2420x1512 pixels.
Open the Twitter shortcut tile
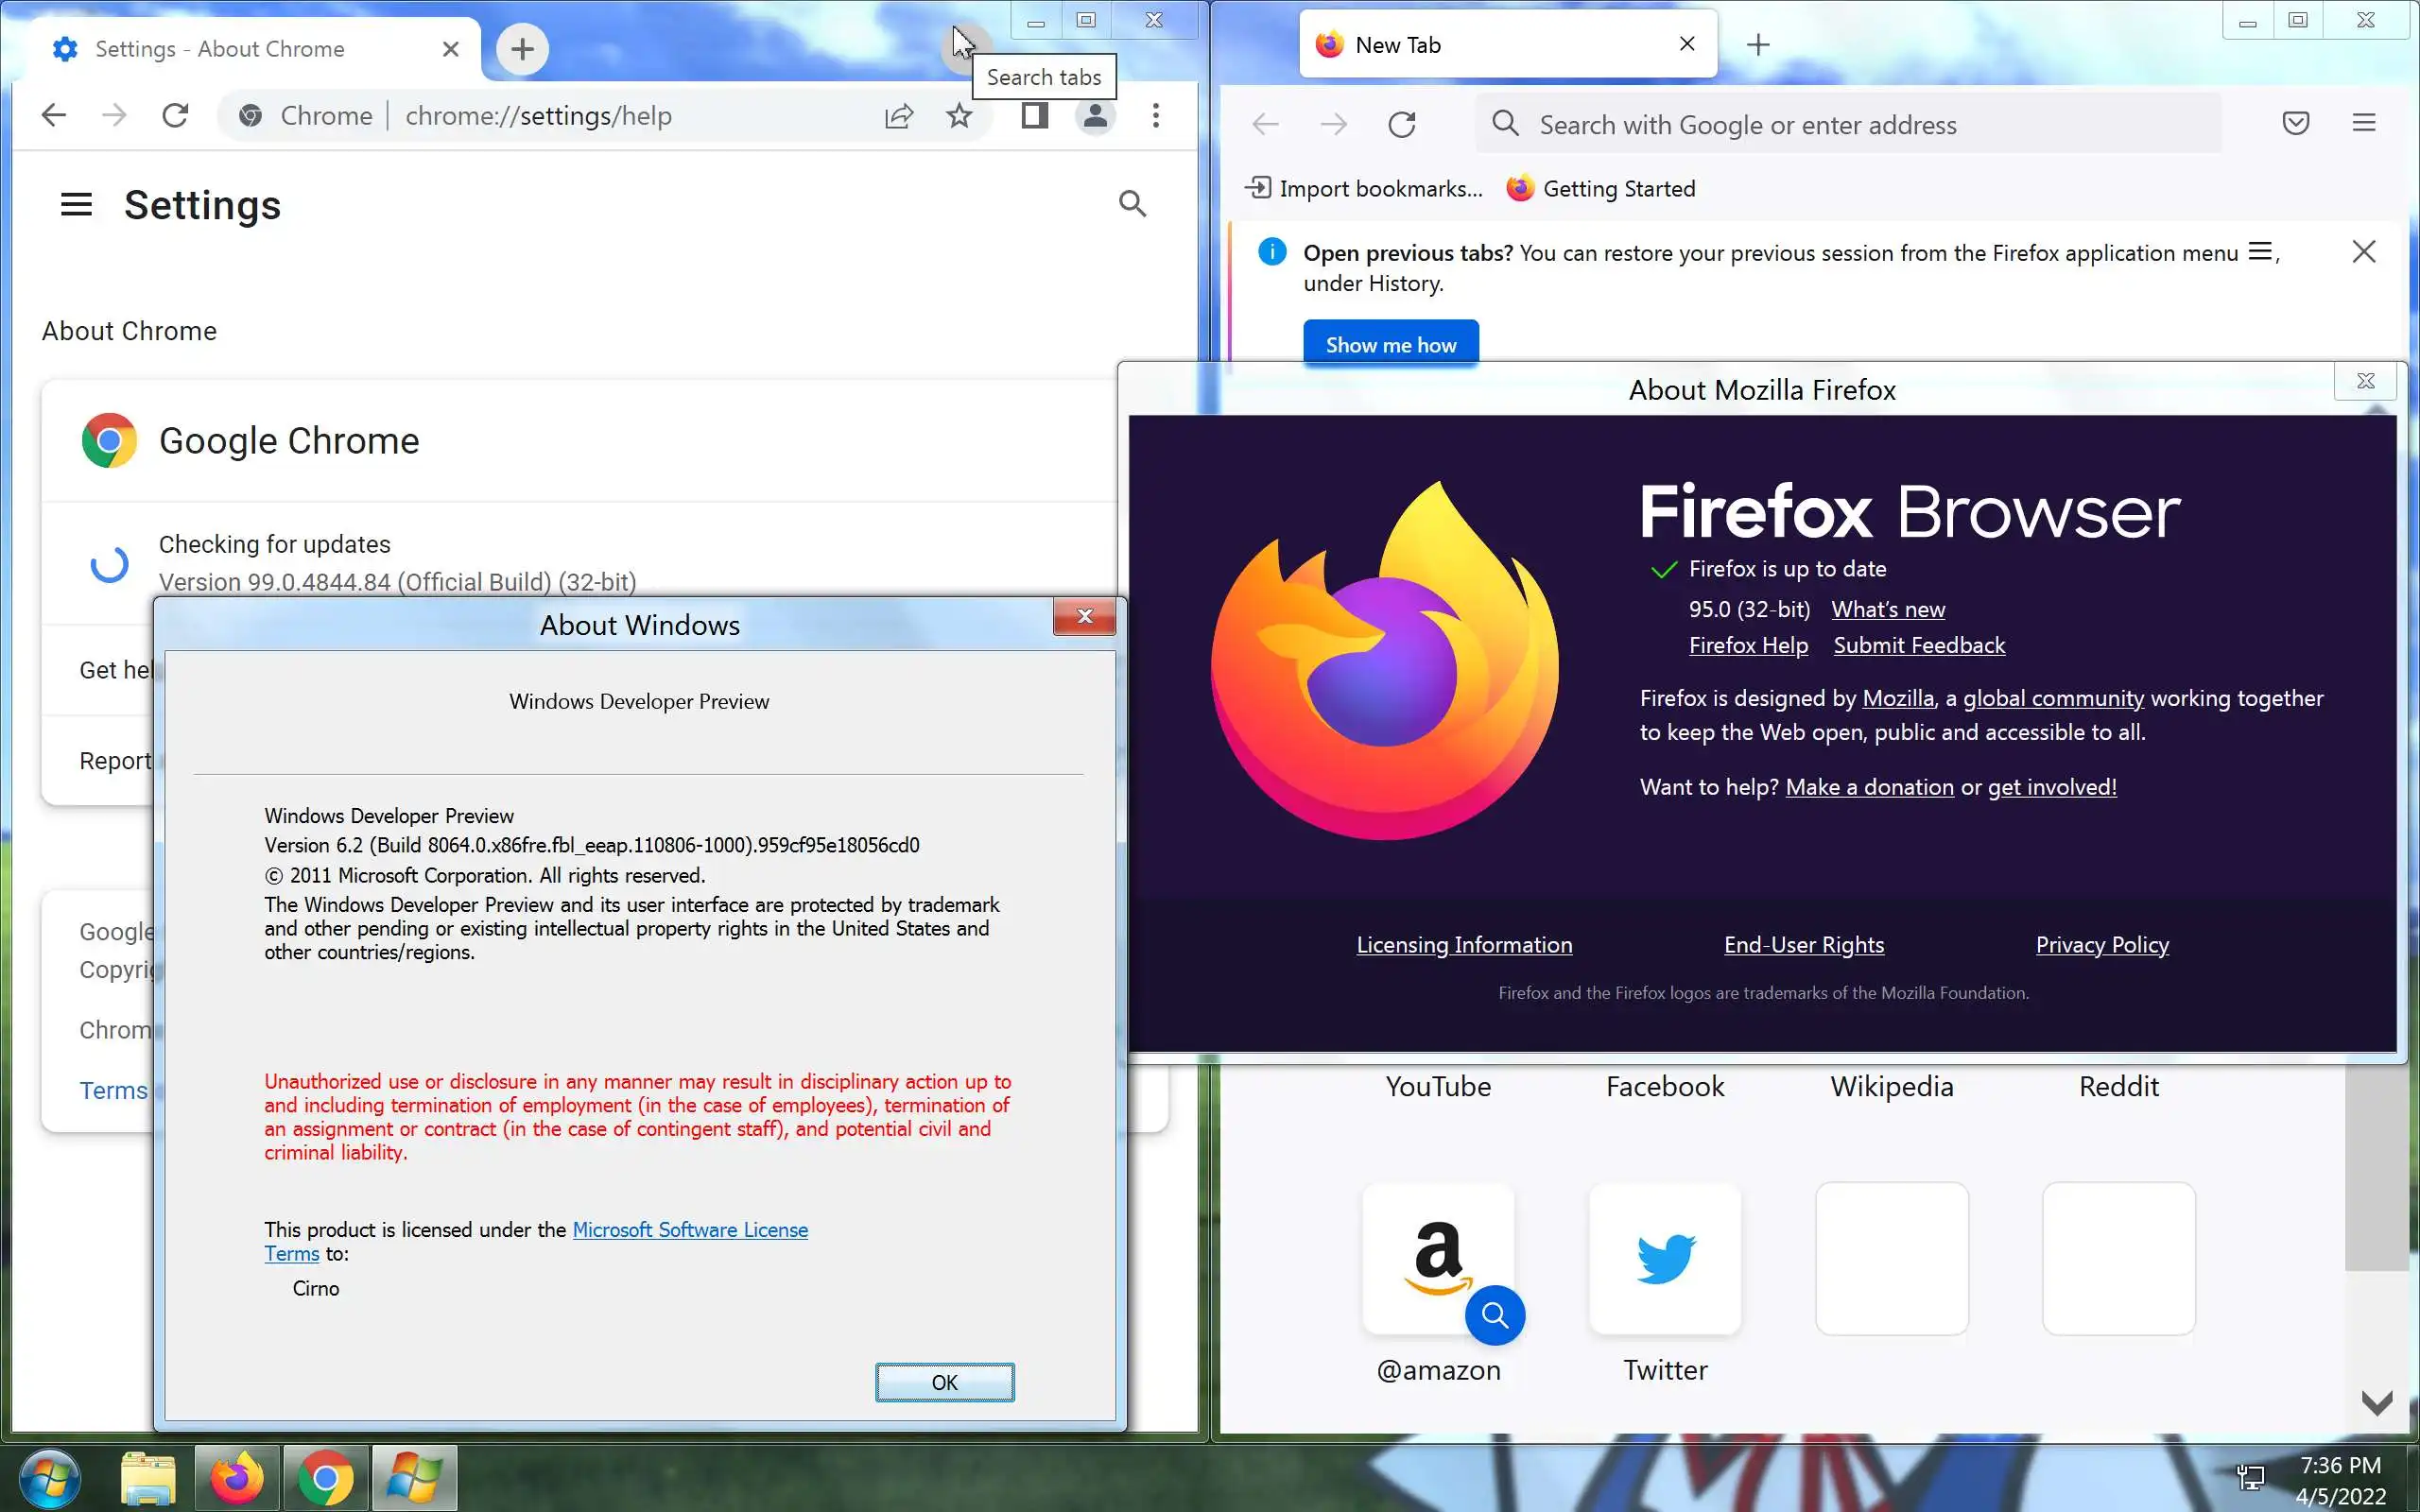pos(1665,1259)
